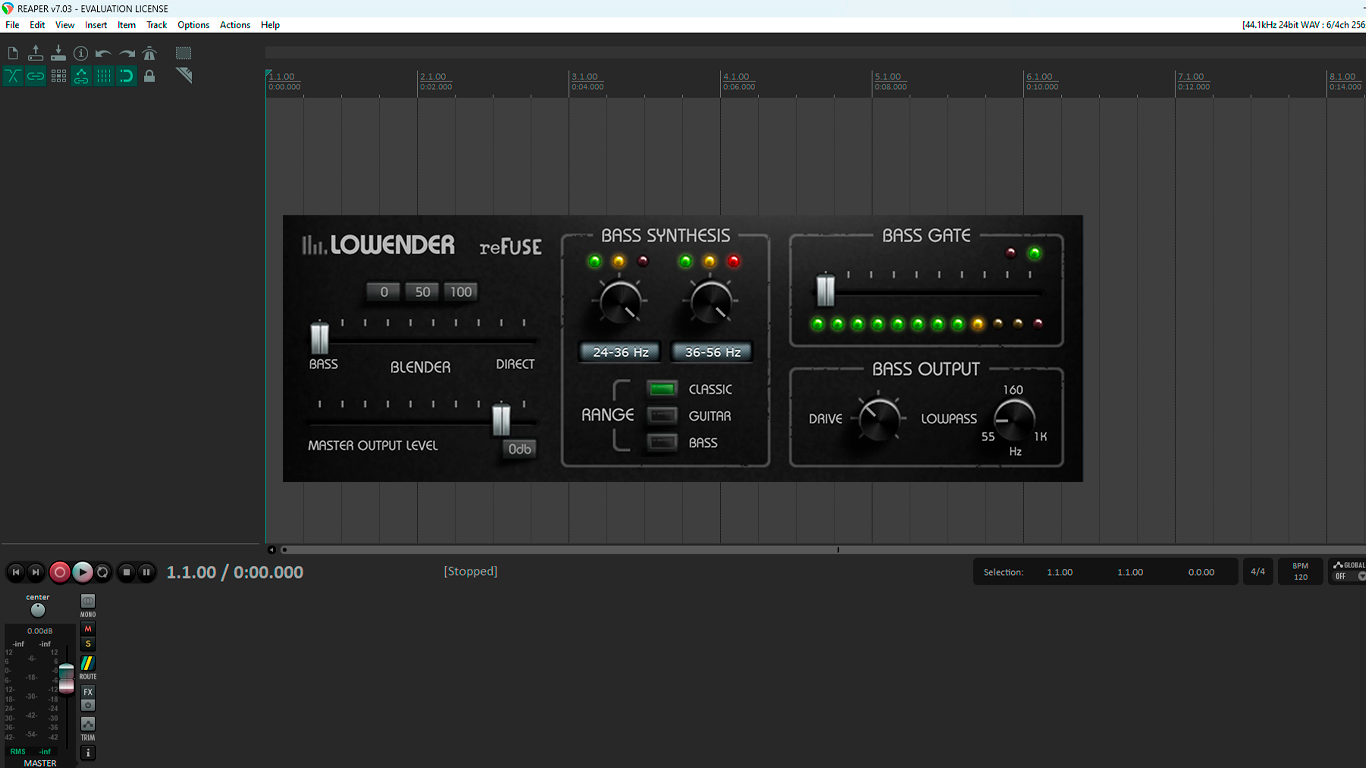Toggle master FX bypass power icon
Viewport: 1366px width, 768px height.
click(88, 705)
